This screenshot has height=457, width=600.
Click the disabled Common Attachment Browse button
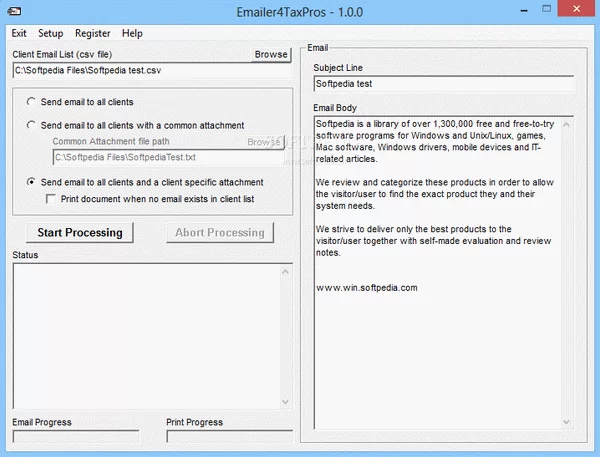[x=264, y=142]
